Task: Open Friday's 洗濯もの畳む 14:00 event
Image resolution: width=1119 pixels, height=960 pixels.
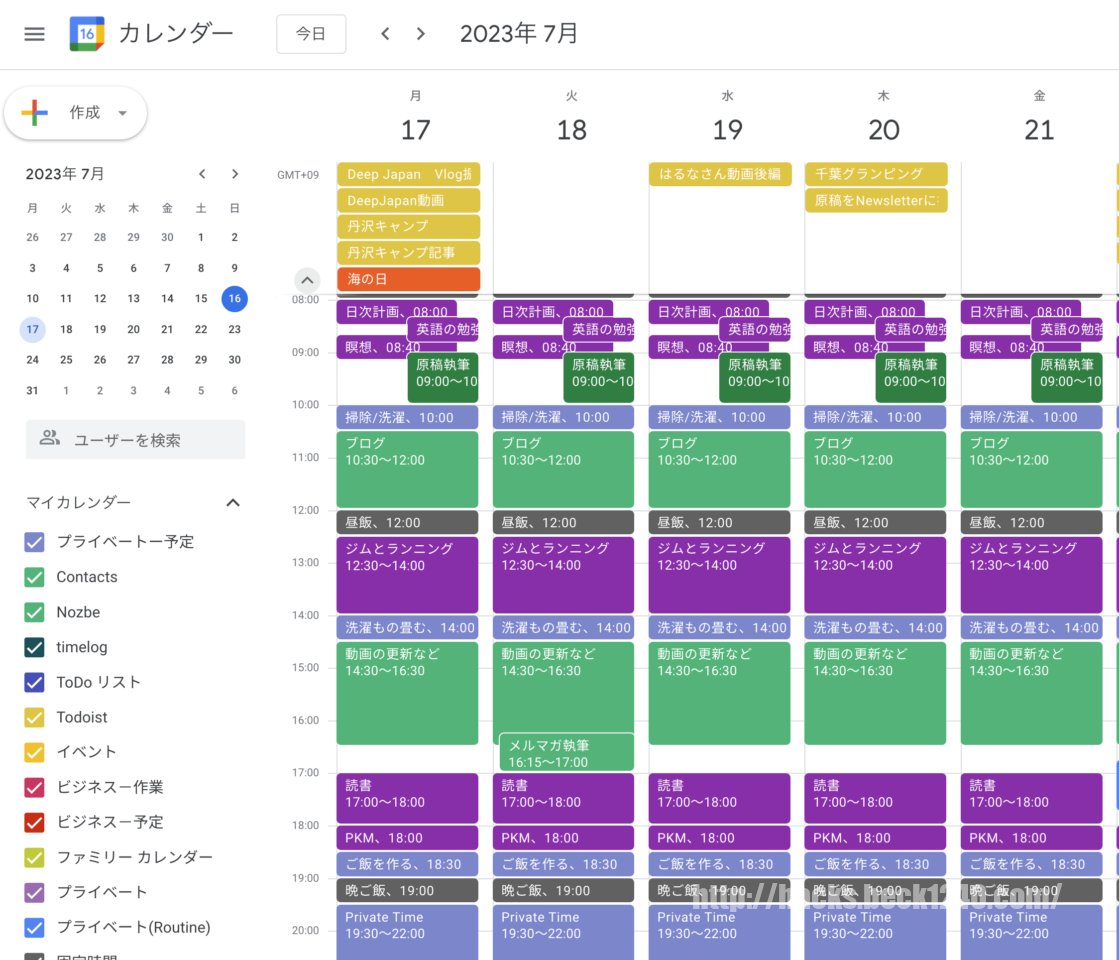Action: click(x=1031, y=628)
